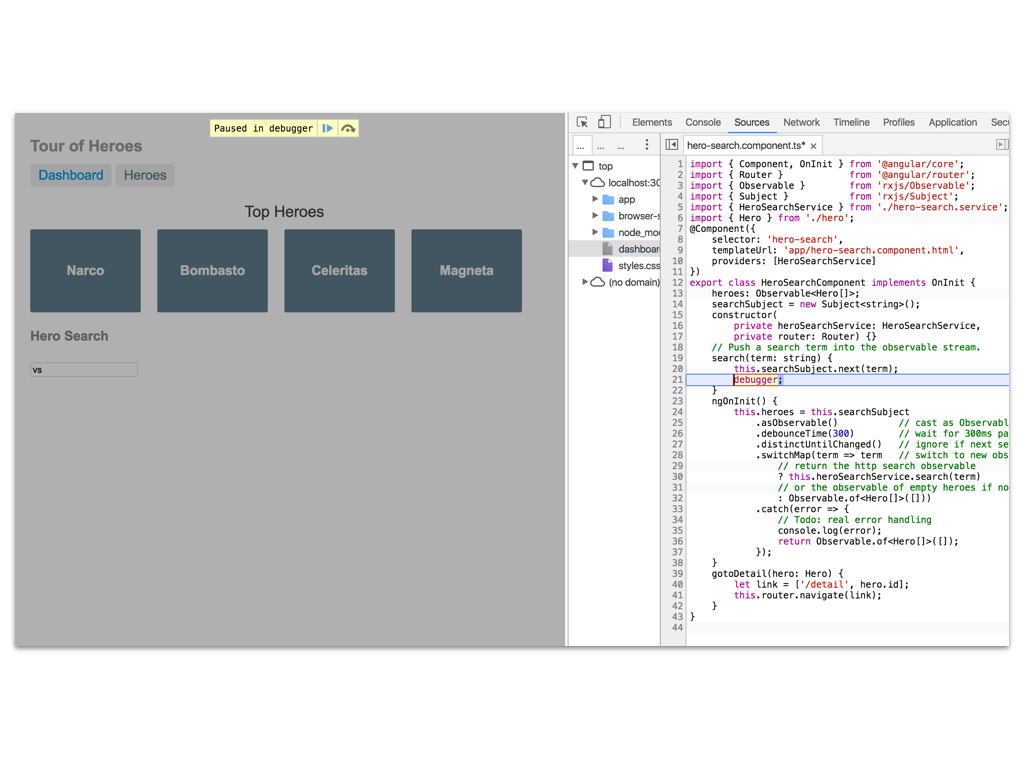
Task: Open the Application panel
Action: click(953, 122)
